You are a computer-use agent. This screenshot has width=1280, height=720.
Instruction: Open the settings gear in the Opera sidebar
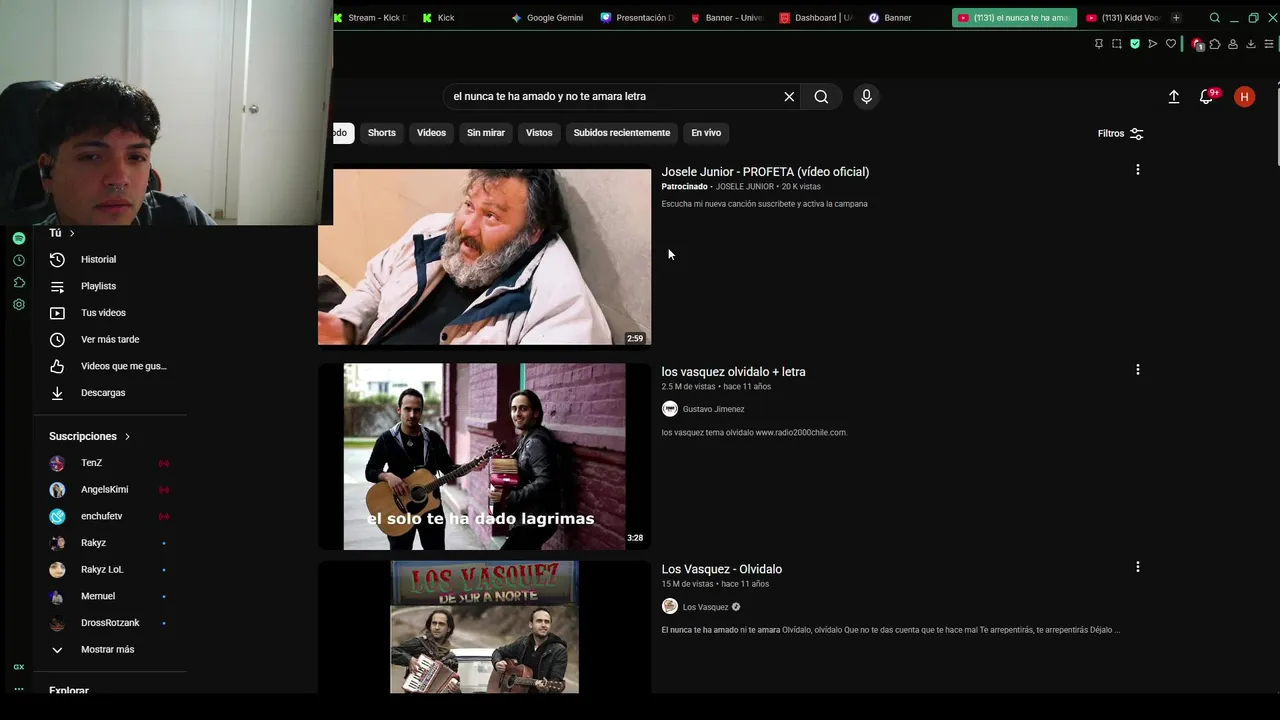tap(19, 304)
